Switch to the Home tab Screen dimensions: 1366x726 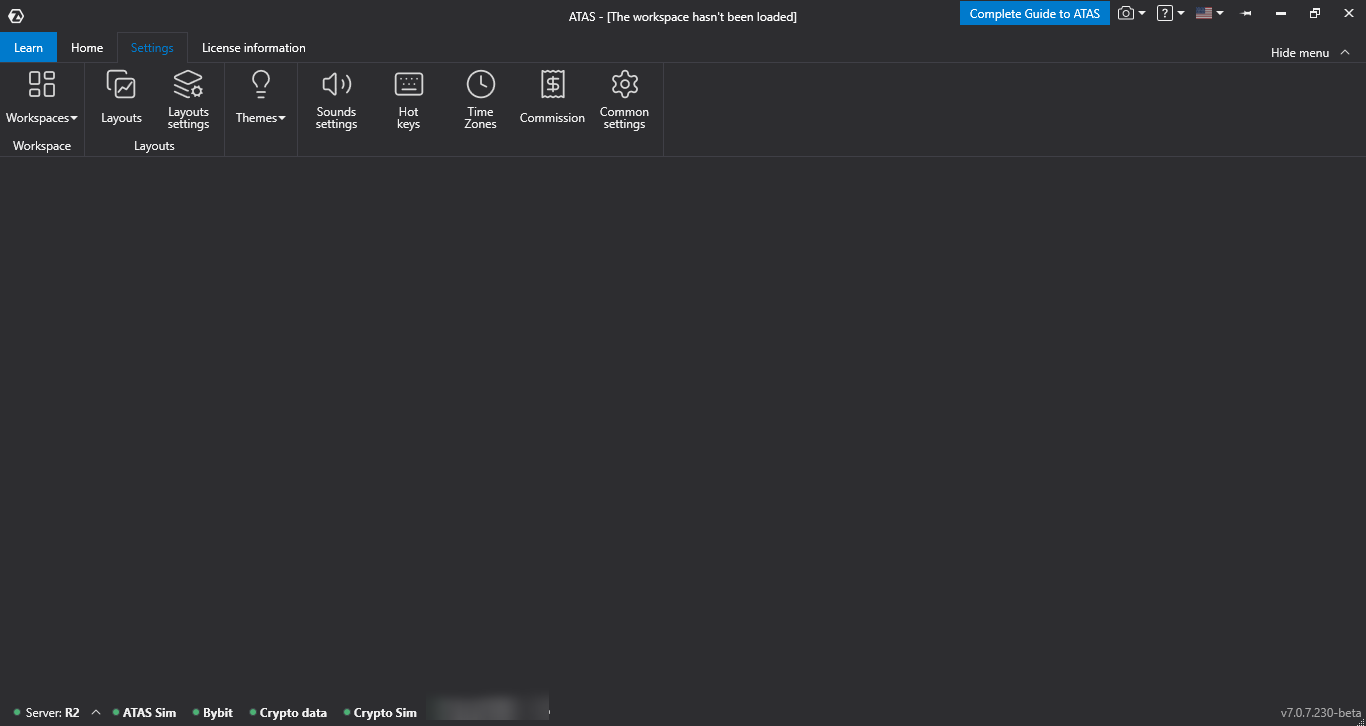pyautogui.click(x=87, y=47)
